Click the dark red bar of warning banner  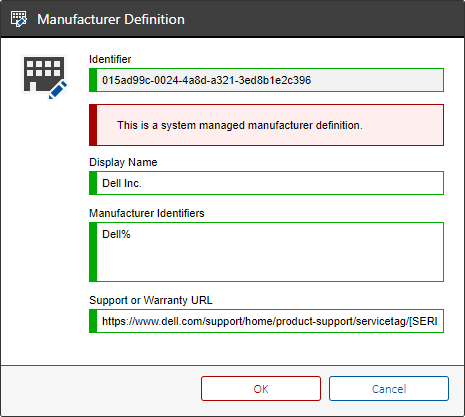coord(93,125)
